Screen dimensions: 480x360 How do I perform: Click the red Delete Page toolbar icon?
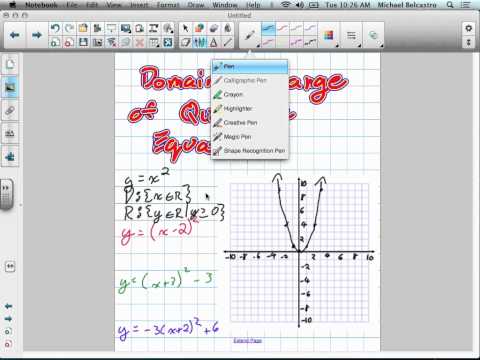tap(69, 42)
